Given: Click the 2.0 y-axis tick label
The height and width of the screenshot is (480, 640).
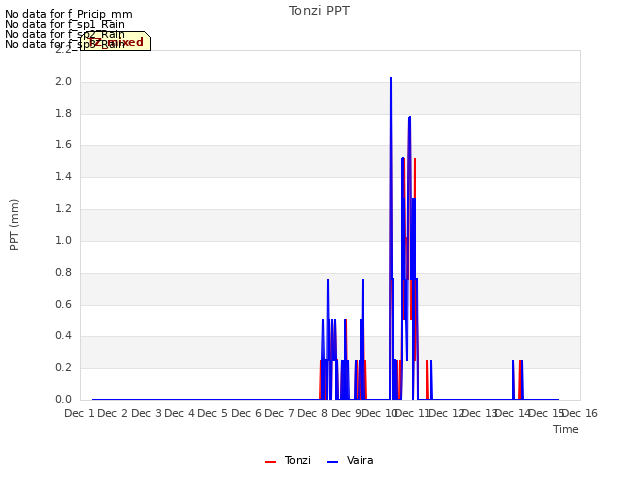Looking at the screenshot, I should pyautogui.click(x=63, y=82).
